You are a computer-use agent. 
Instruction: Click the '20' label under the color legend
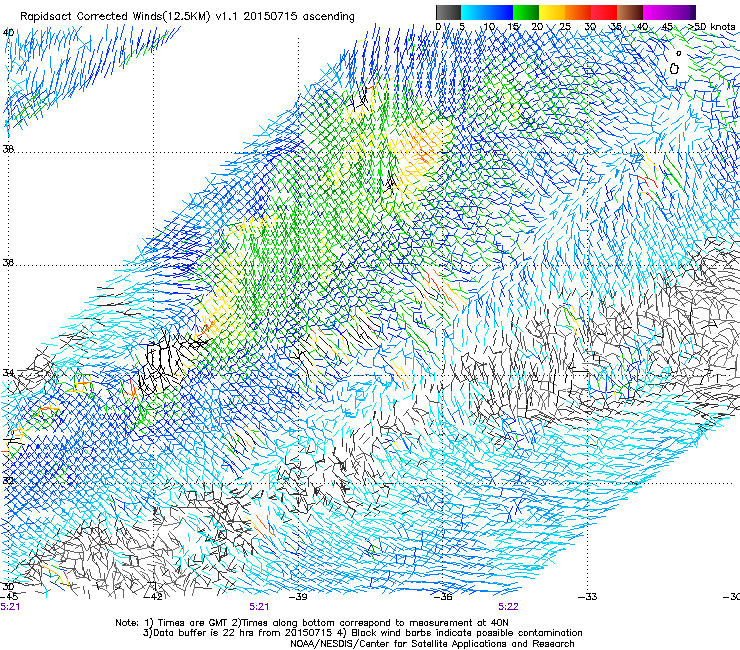click(x=538, y=26)
